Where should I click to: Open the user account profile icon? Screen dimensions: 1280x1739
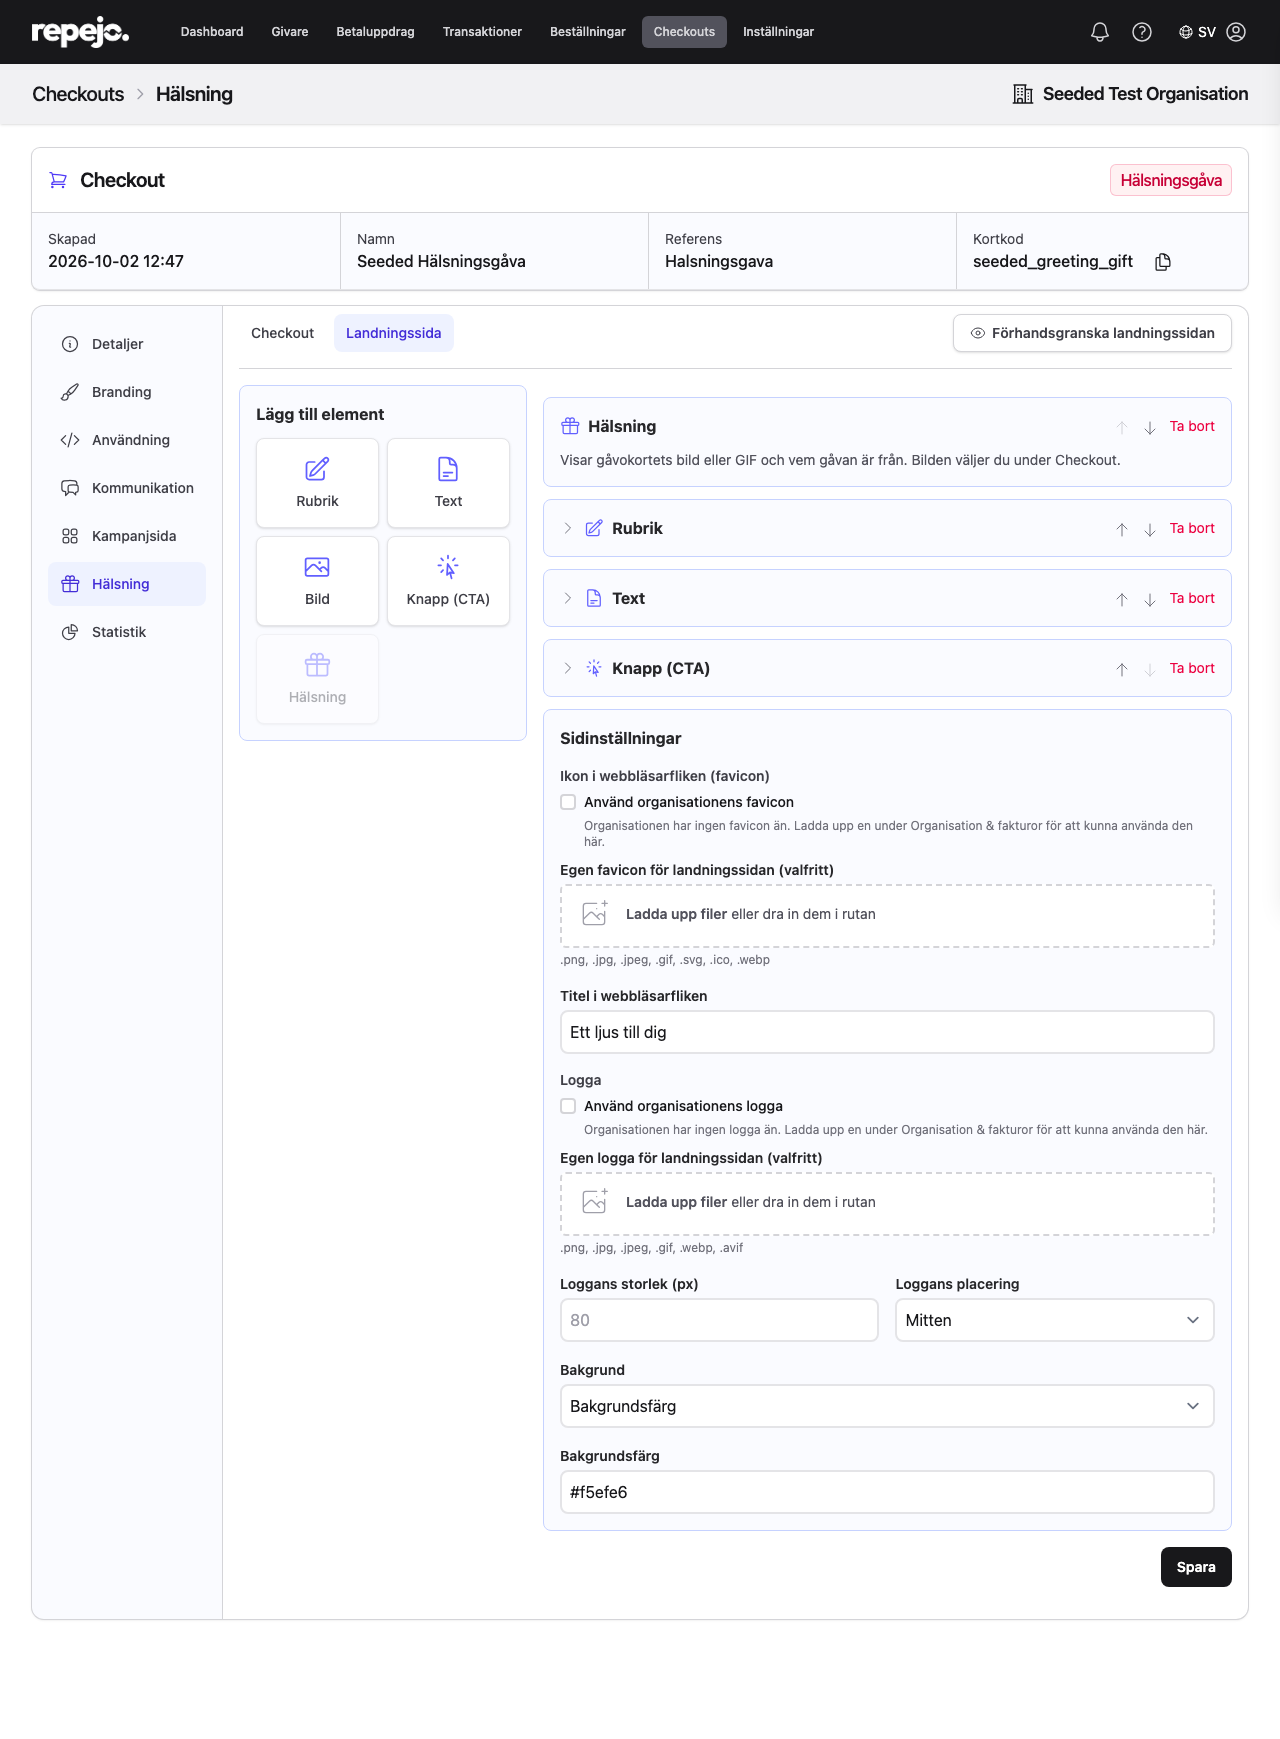[x=1236, y=32]
